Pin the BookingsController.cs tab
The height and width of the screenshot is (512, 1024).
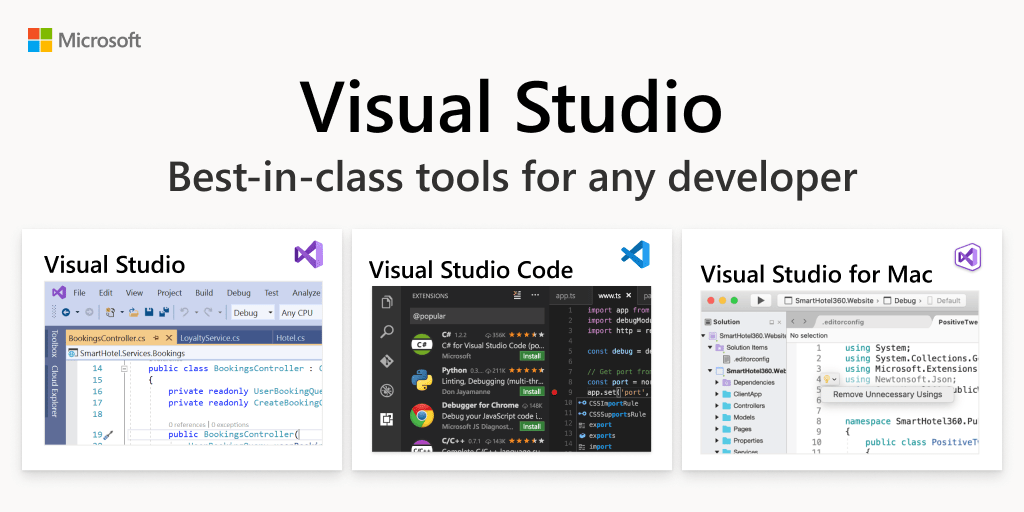tap(156, 338)
